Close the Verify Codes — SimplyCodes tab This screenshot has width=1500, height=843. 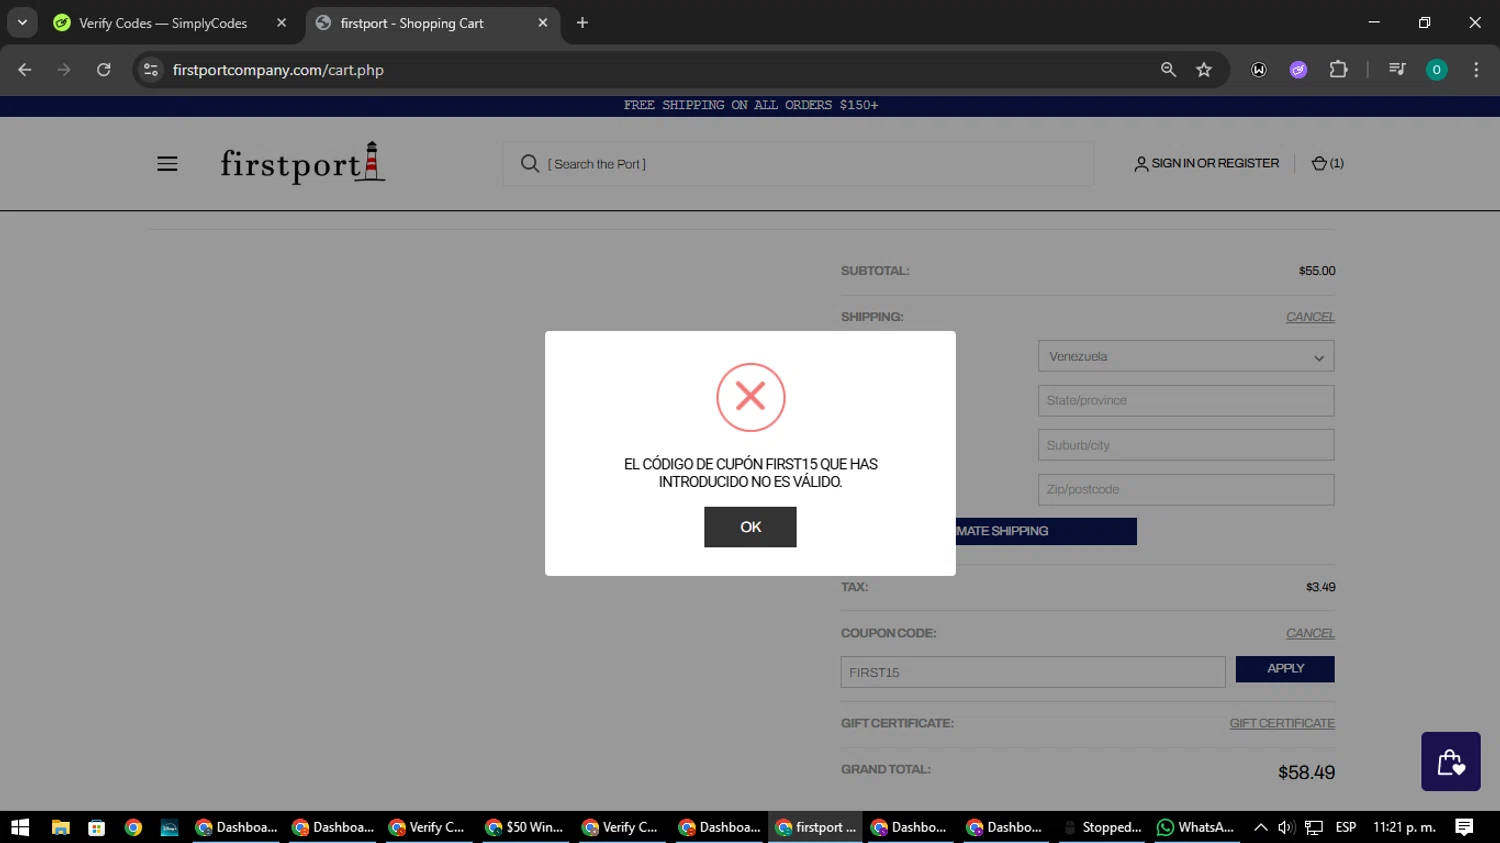pos(281,23)
